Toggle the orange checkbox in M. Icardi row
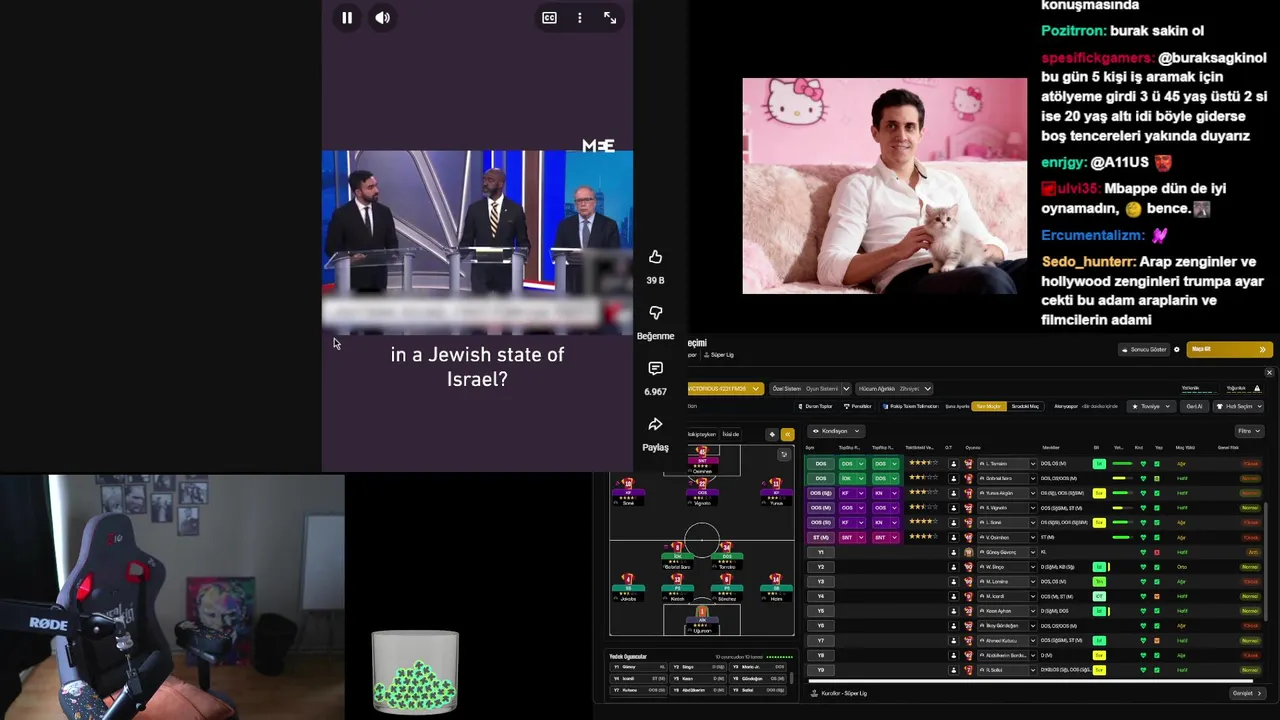Viewport: 1280px width, 720px height. coord(1157,596)
